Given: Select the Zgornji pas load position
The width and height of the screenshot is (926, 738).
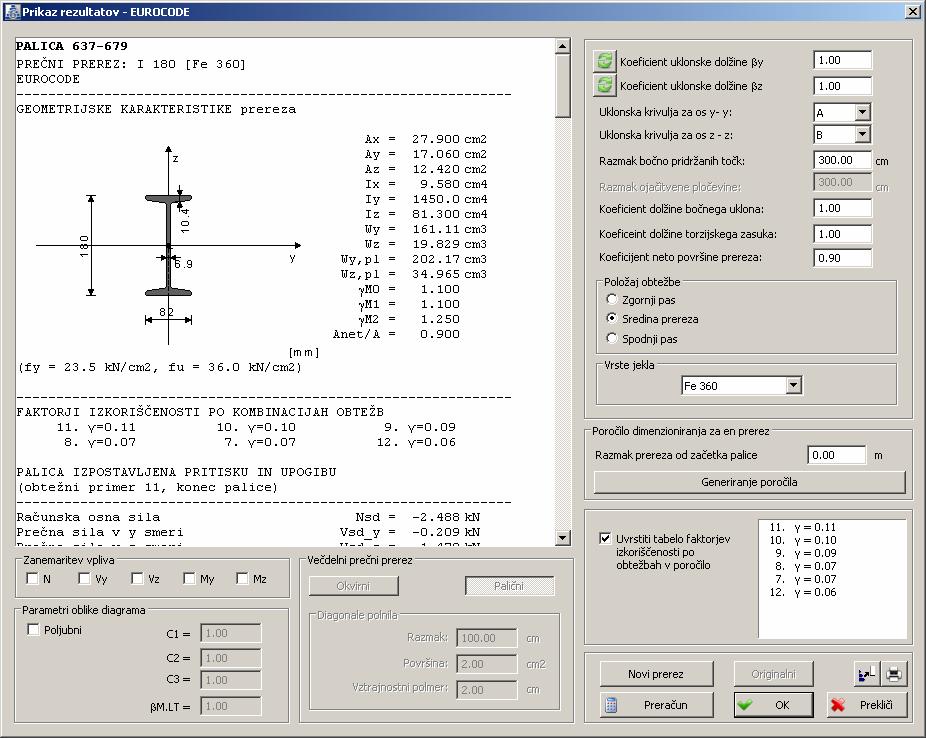Looking at the screenshot, I should 612,299.
